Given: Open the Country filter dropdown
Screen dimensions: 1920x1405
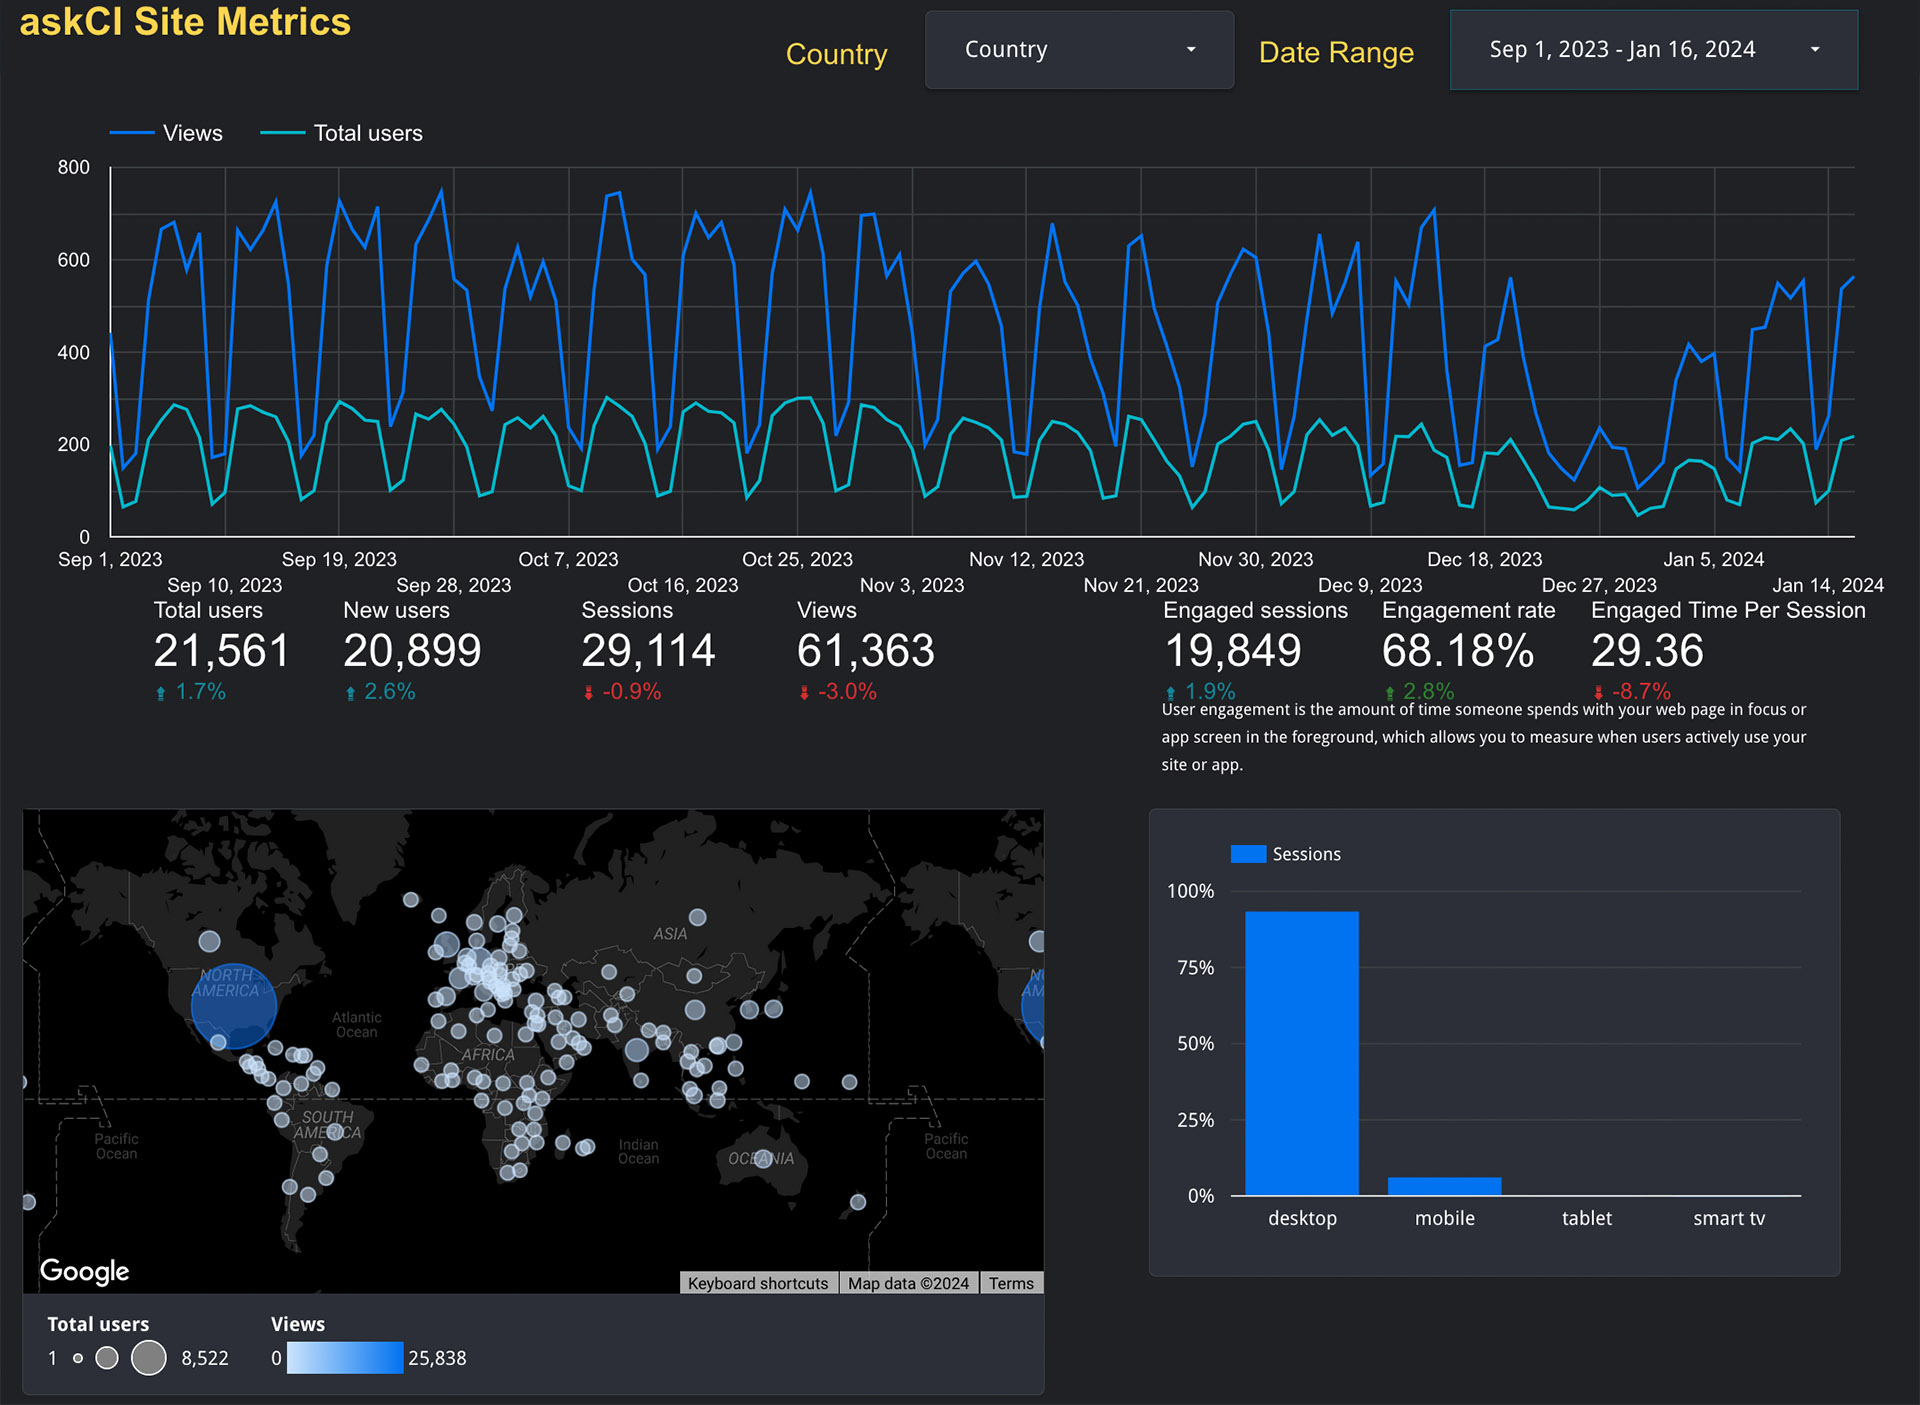Looking at the screenshot, I should pos(1078,50).
